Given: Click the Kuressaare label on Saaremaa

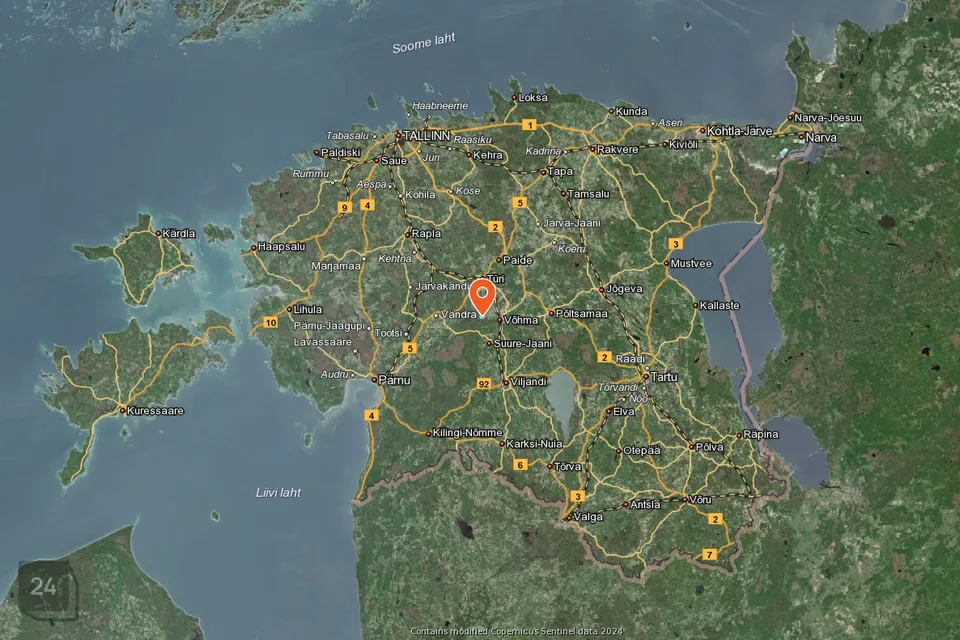Looking at the screenshot, I should tap(156, 410).
